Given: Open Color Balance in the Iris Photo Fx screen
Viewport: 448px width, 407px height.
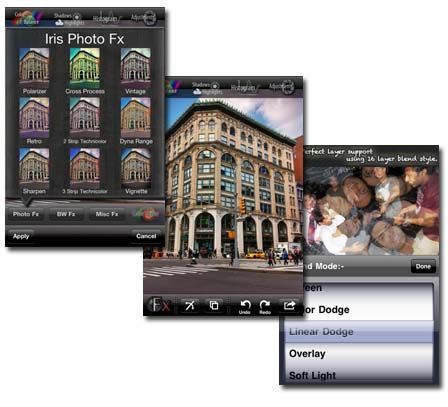Looking at the screenshot, I should [x=27, y=18].
